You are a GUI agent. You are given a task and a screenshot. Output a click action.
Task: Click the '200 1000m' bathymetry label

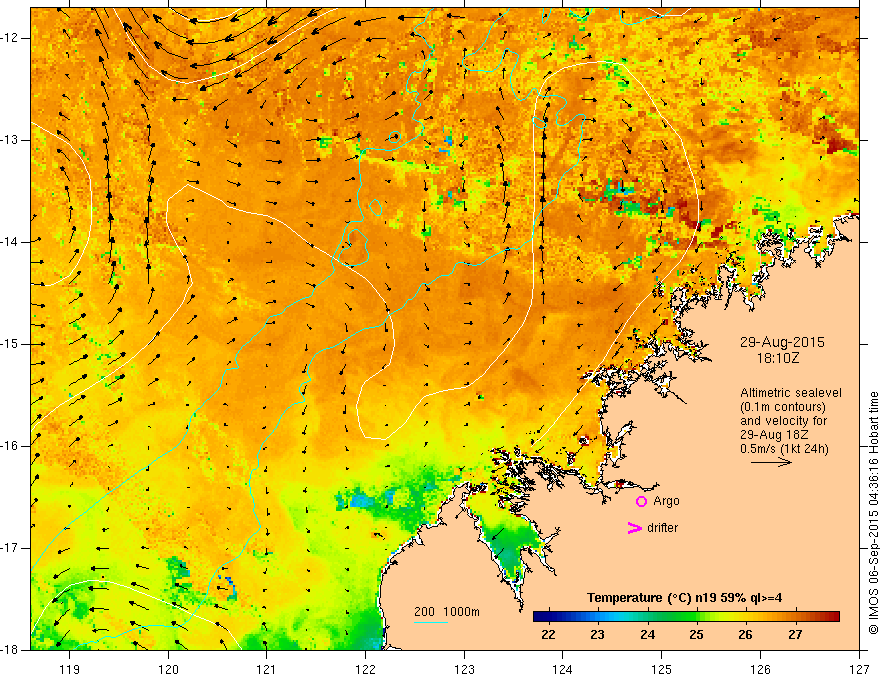coord(447,612)
